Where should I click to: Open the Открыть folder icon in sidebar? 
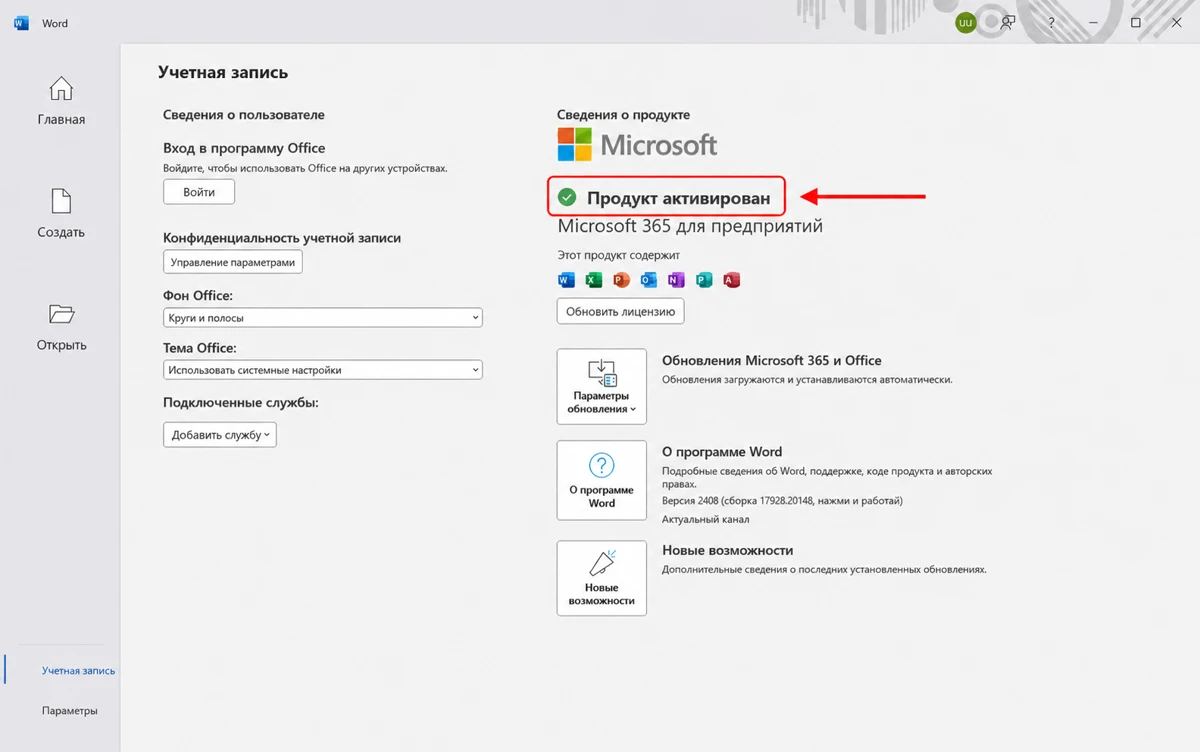(61, 314)
